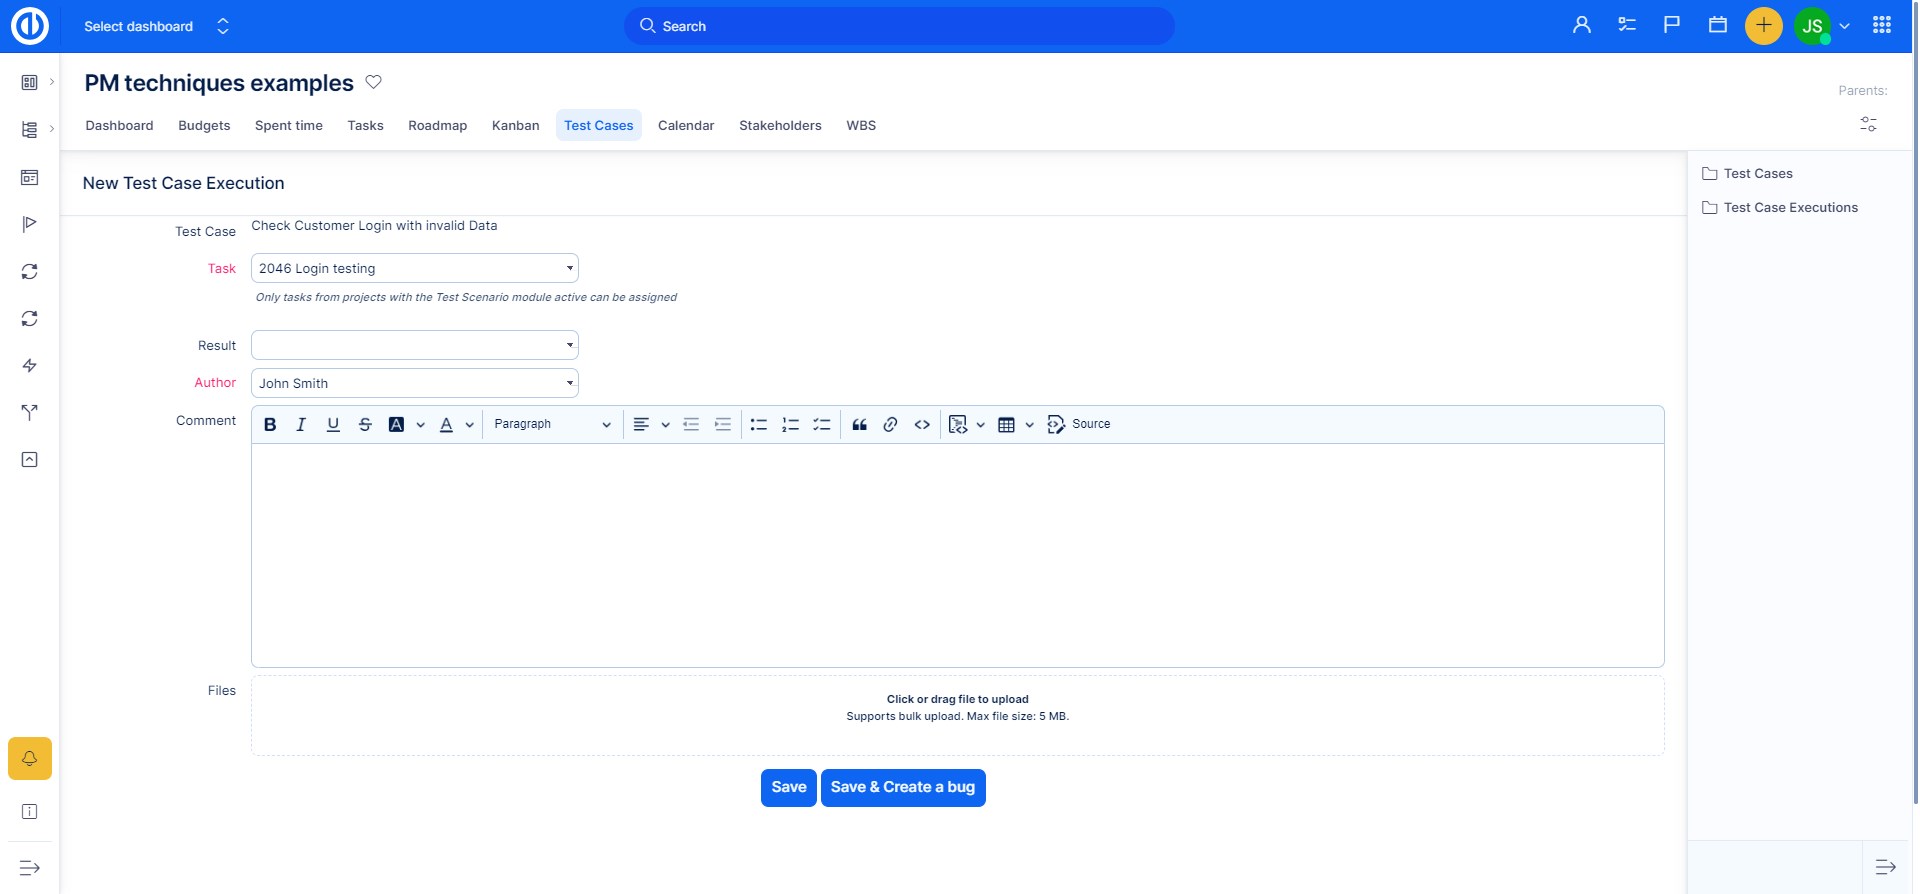Toggle Source editing mode
Screen dimensions: 1920x894
tap(1078, 425)
